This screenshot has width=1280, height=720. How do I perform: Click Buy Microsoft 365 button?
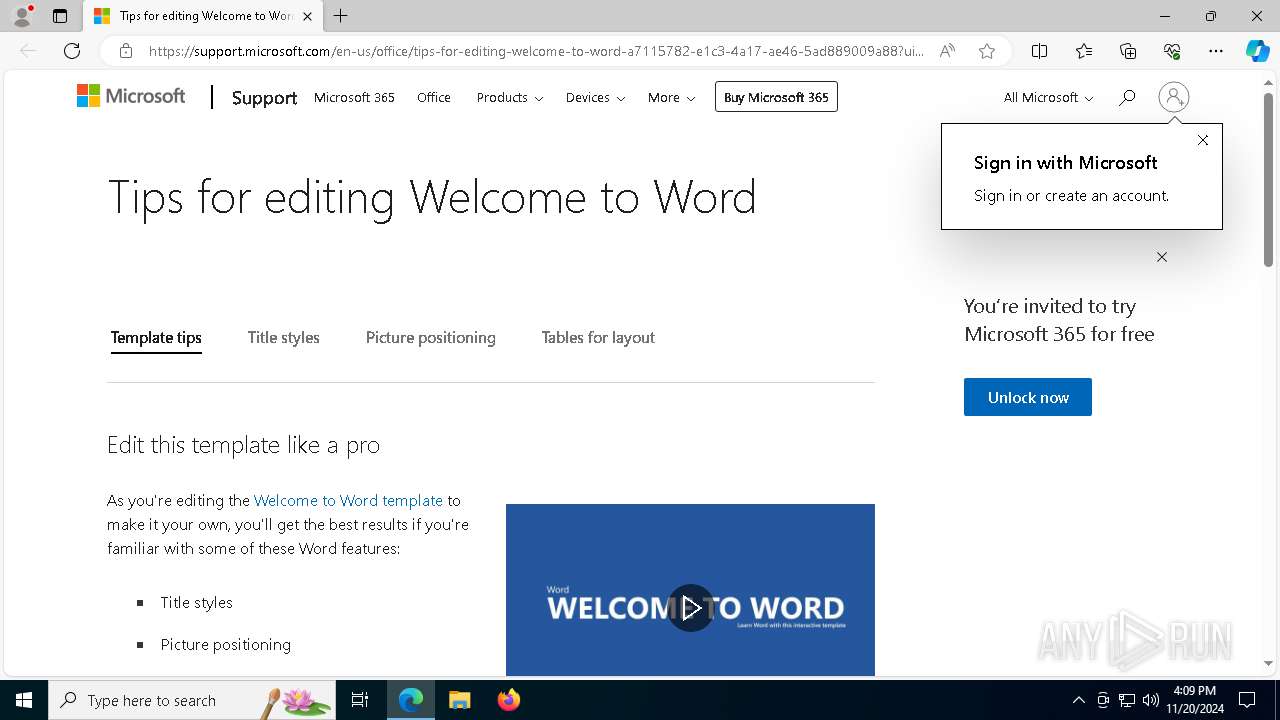[x=776, y=97]
